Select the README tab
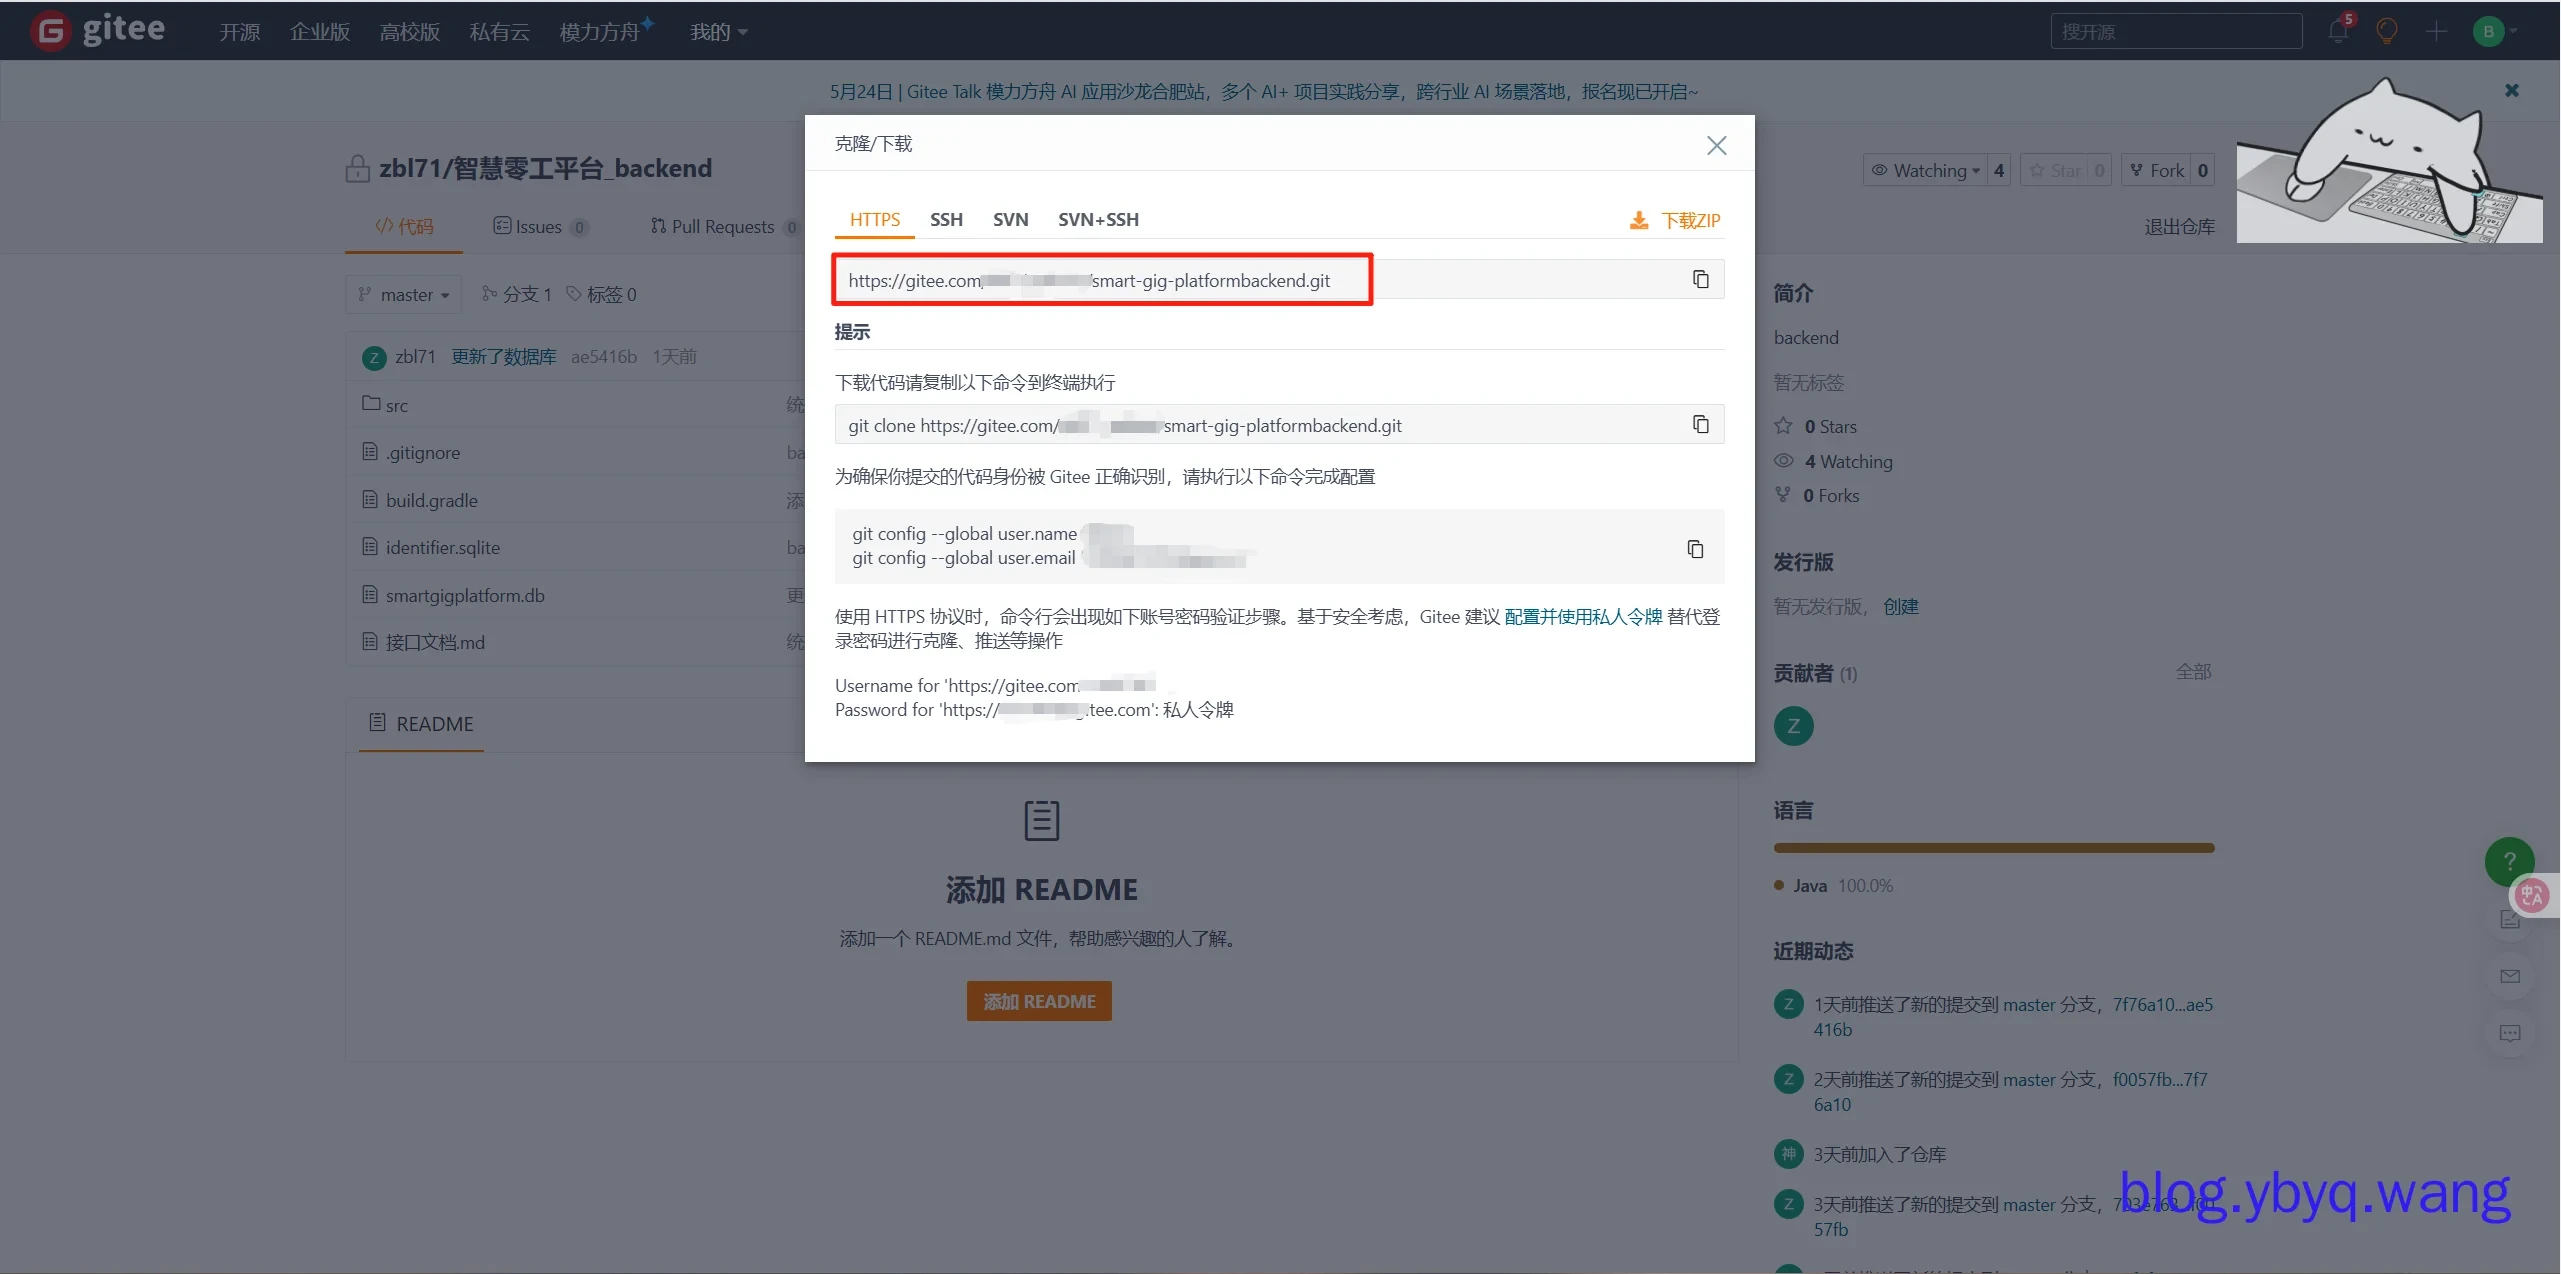2561x1274 pixels. [421, 723]
